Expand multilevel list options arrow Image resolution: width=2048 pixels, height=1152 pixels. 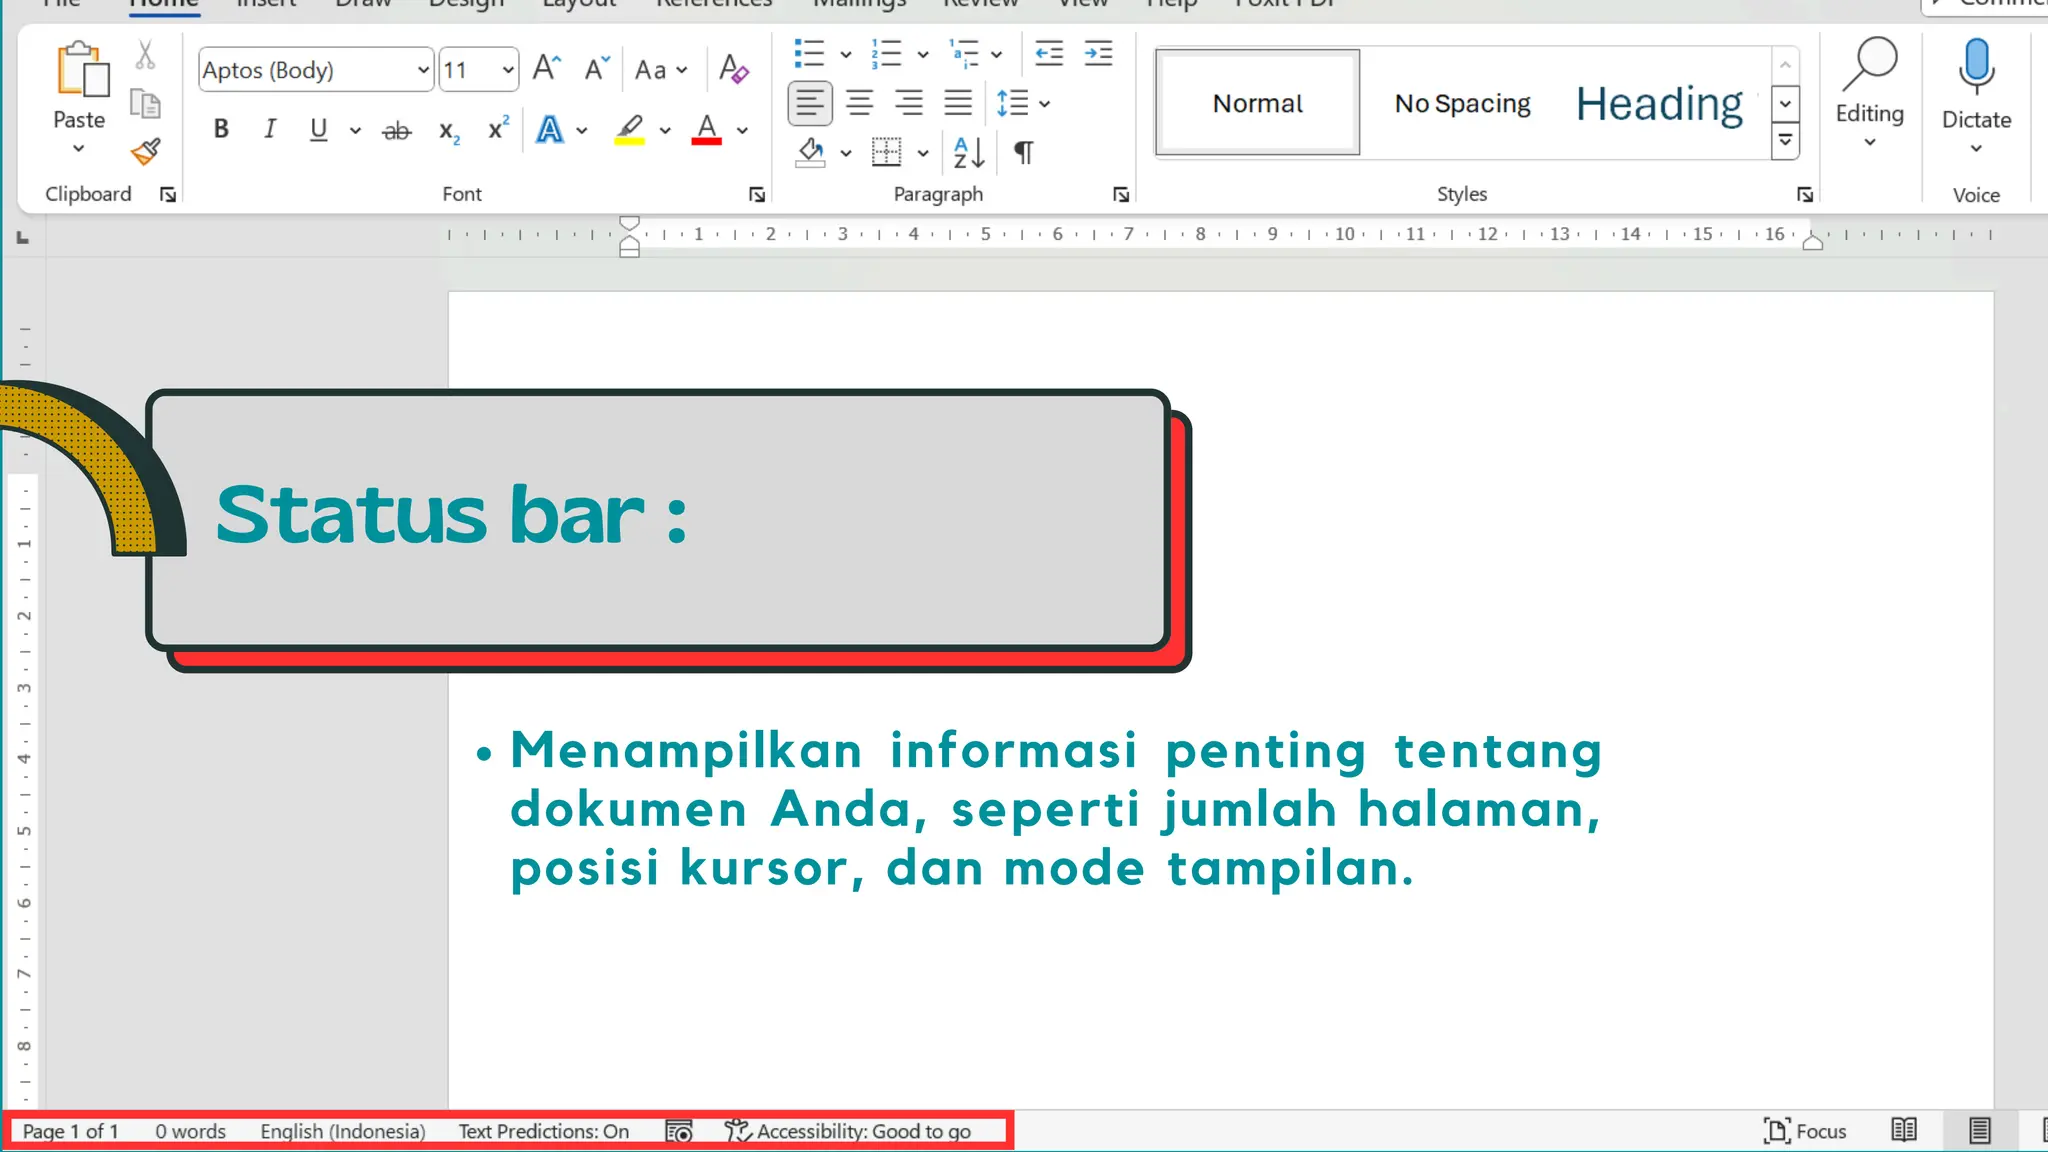pyautogui.click(x=996, y=54)
